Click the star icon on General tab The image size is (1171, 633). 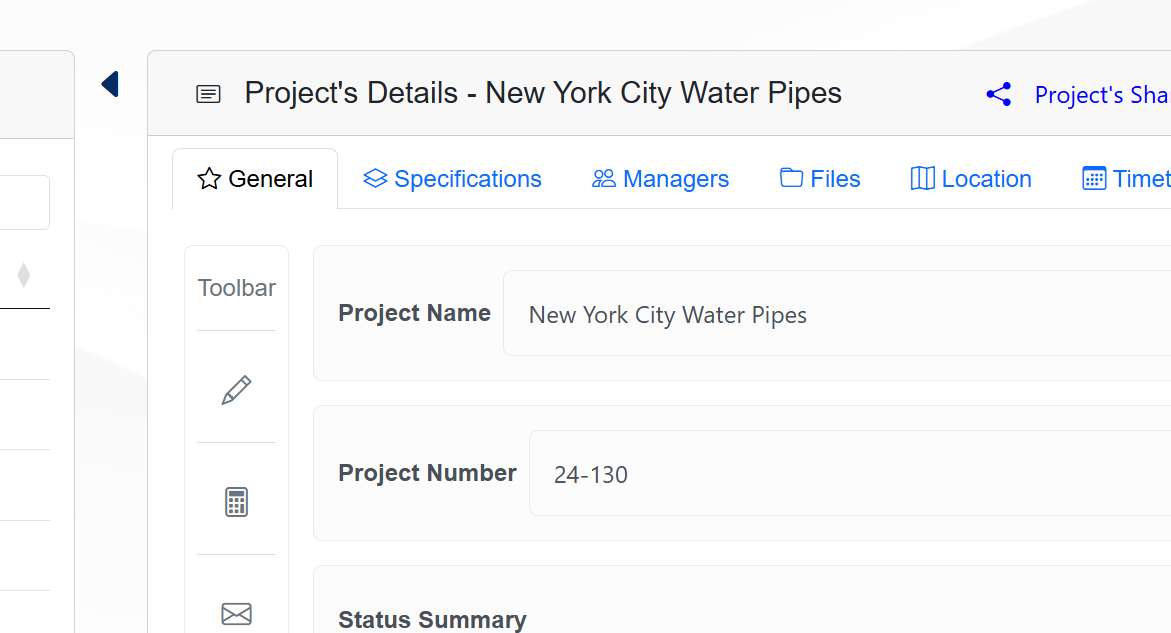click(x=209, y=179)
